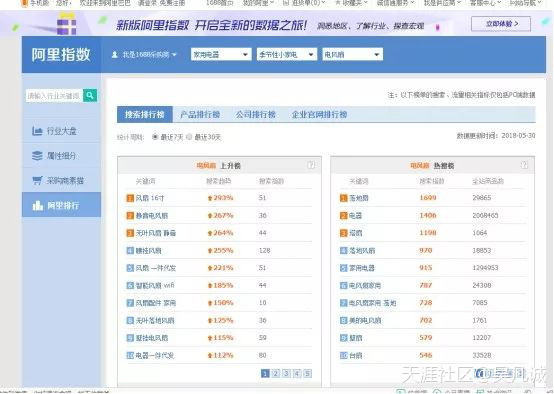The height and width of the screenshot is (394, 554).
Task: Click search index value 1699
Action: [x=428, y=198]
